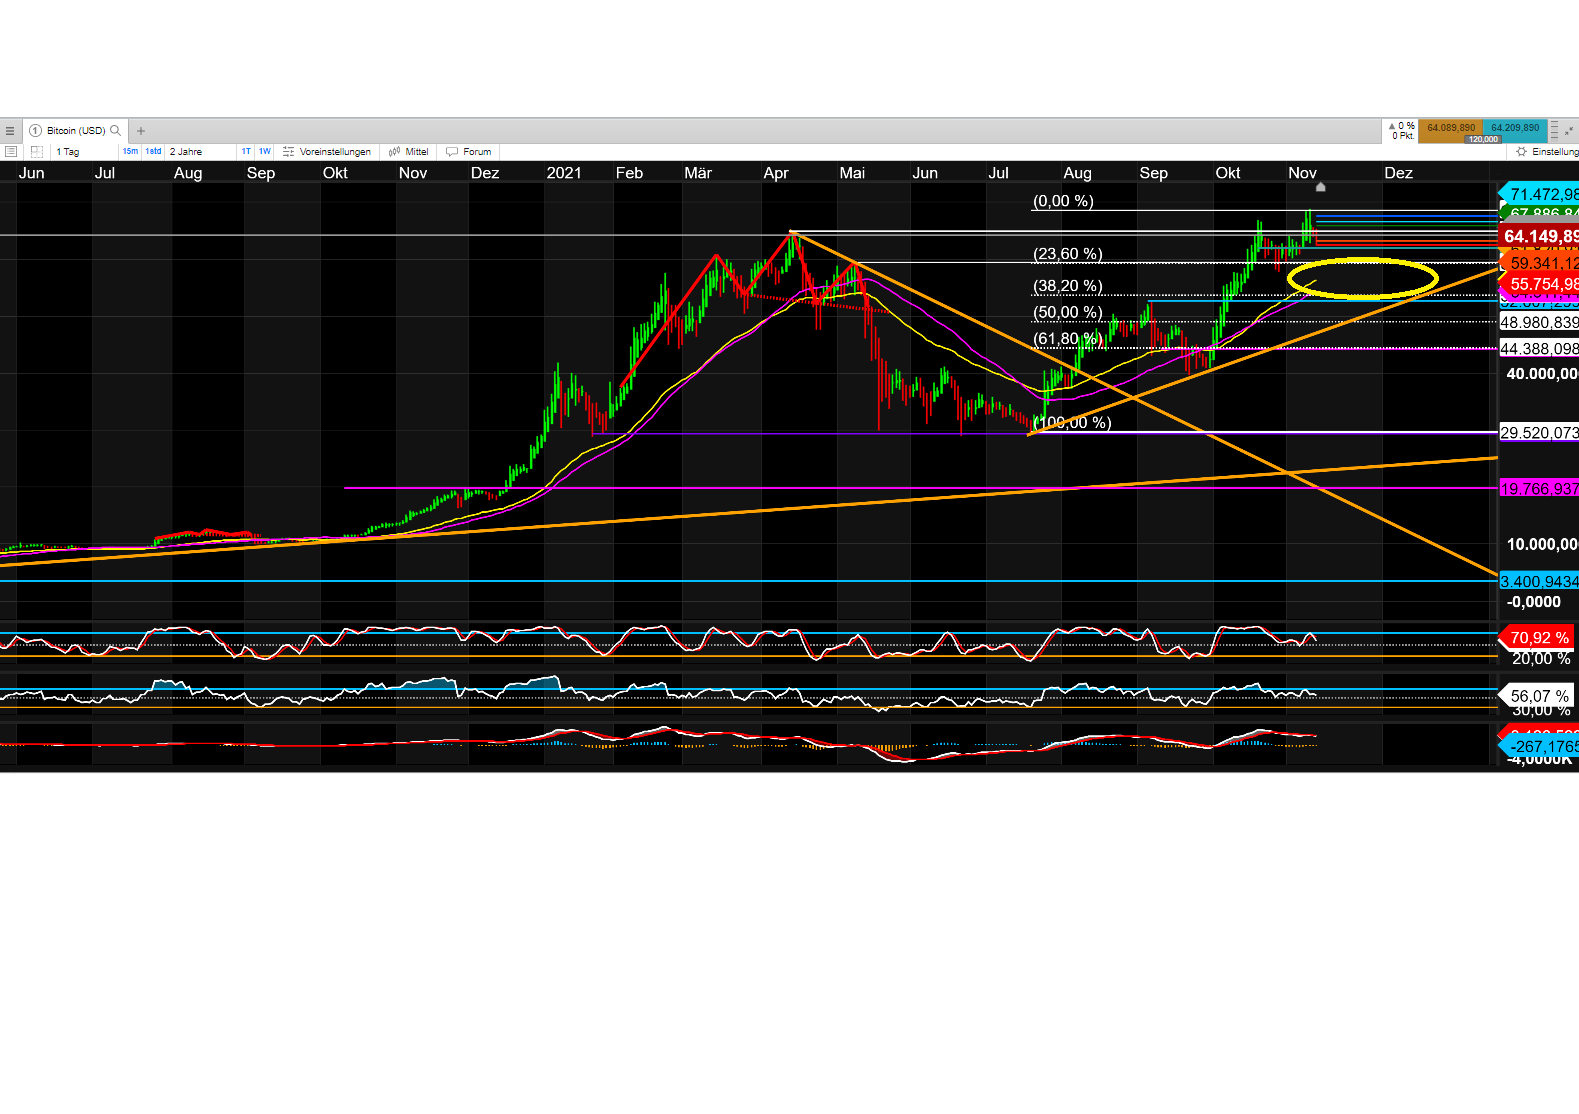
Task: Toggle the 1std timeframe shortcut
Action: [x=153, y=152]
